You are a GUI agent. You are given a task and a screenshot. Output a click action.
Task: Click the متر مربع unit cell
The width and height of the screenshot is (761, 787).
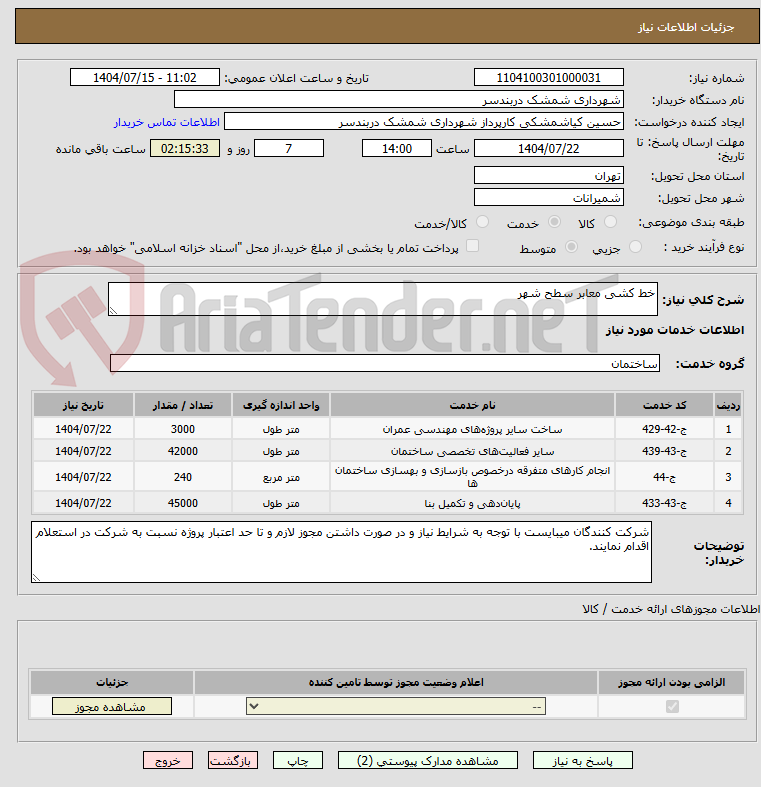[x=281, y=477]
